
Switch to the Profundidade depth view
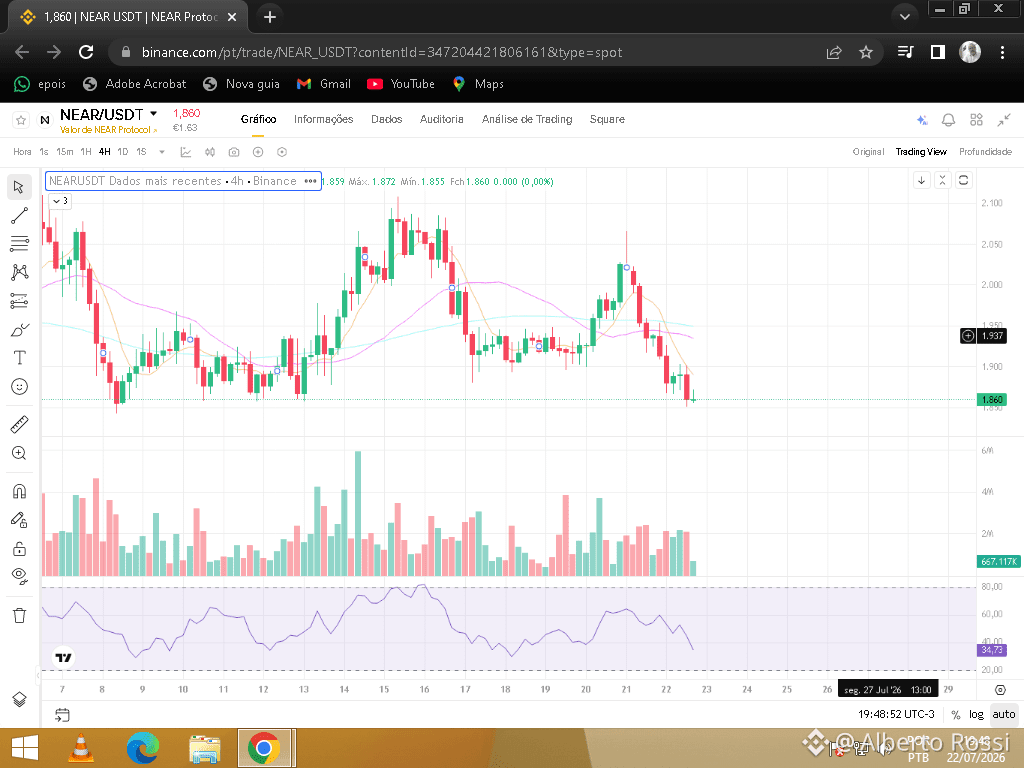[985, 152]
